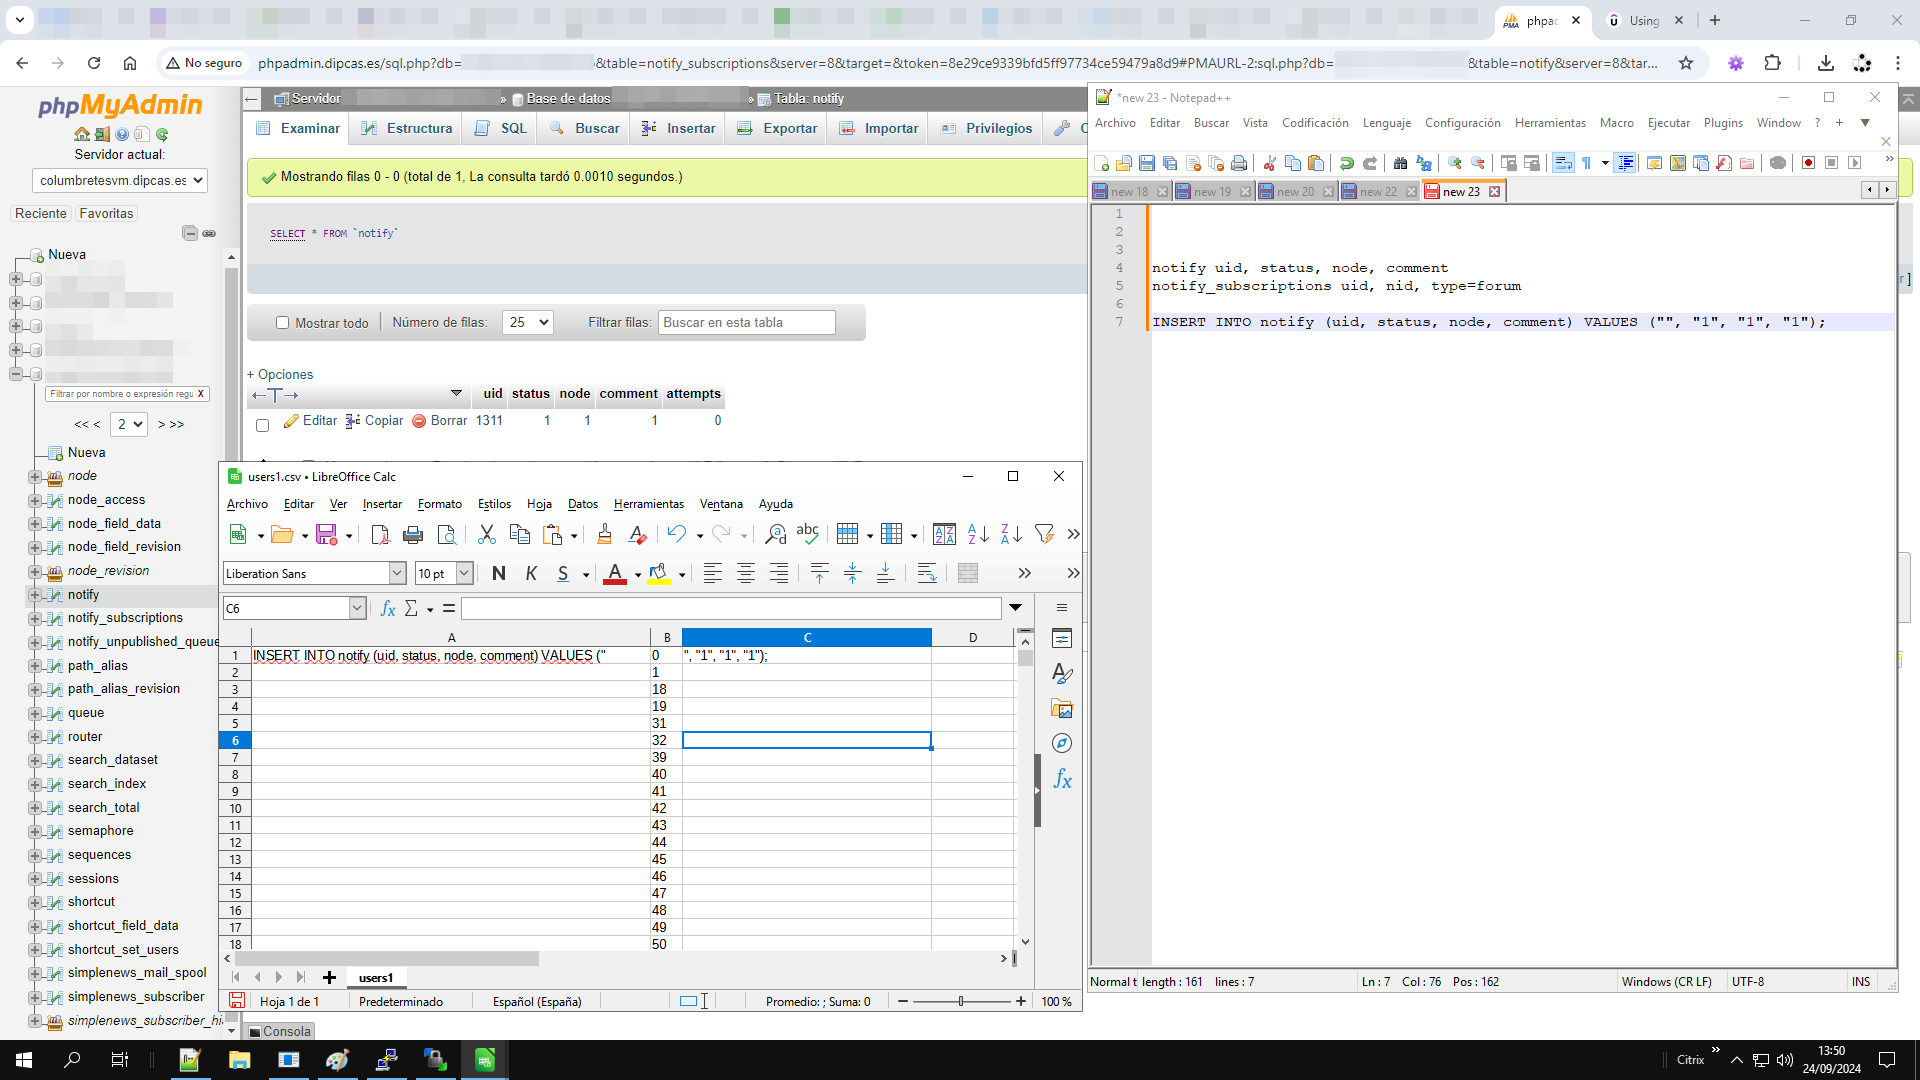Click the Calc formula input line
The image size is (1920, 1080).
point(731,608)
